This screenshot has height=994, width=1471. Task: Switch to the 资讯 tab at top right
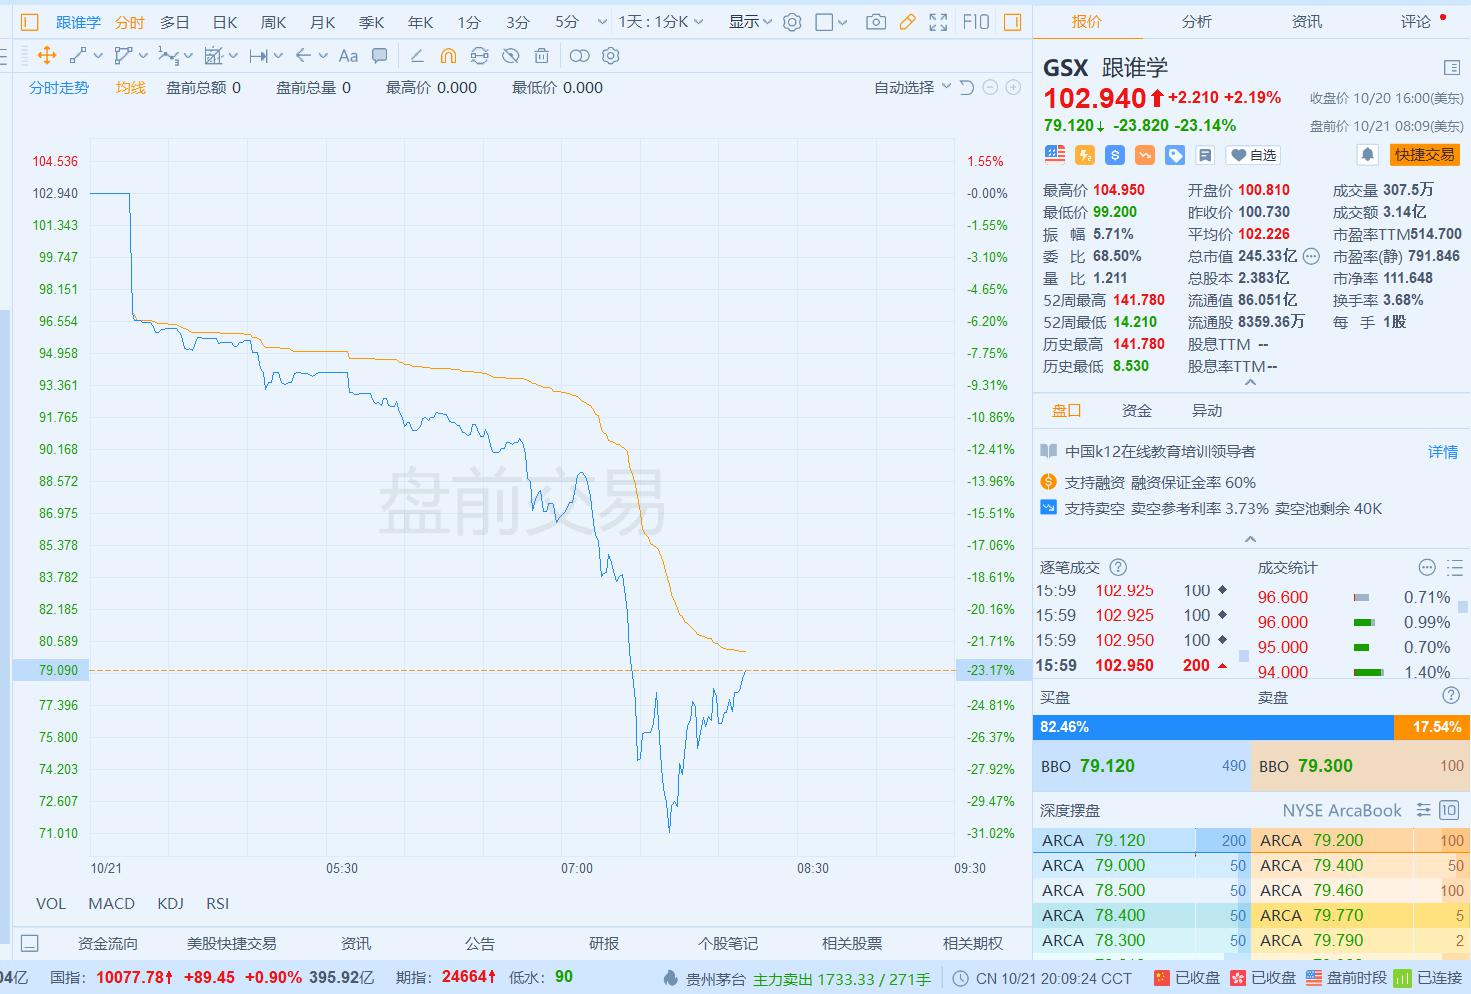(x=1306, y=21)
